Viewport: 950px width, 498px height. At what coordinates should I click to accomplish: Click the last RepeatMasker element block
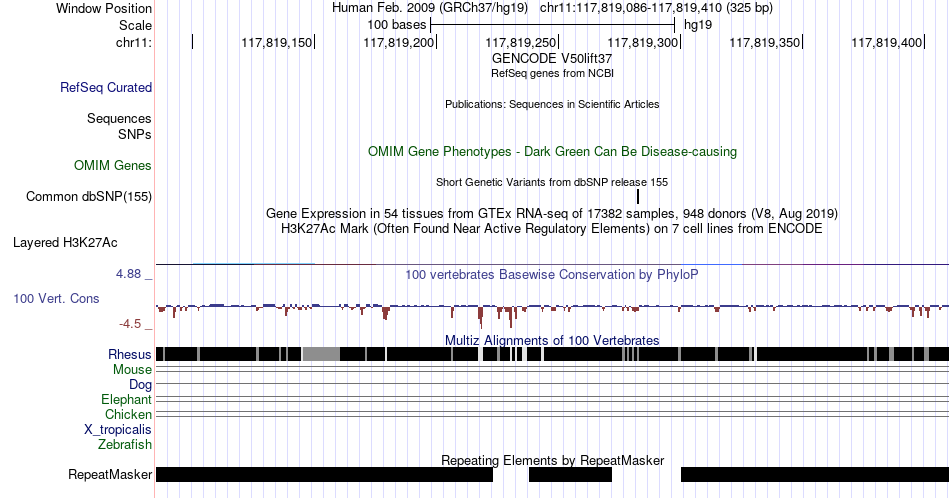(815, 474)
